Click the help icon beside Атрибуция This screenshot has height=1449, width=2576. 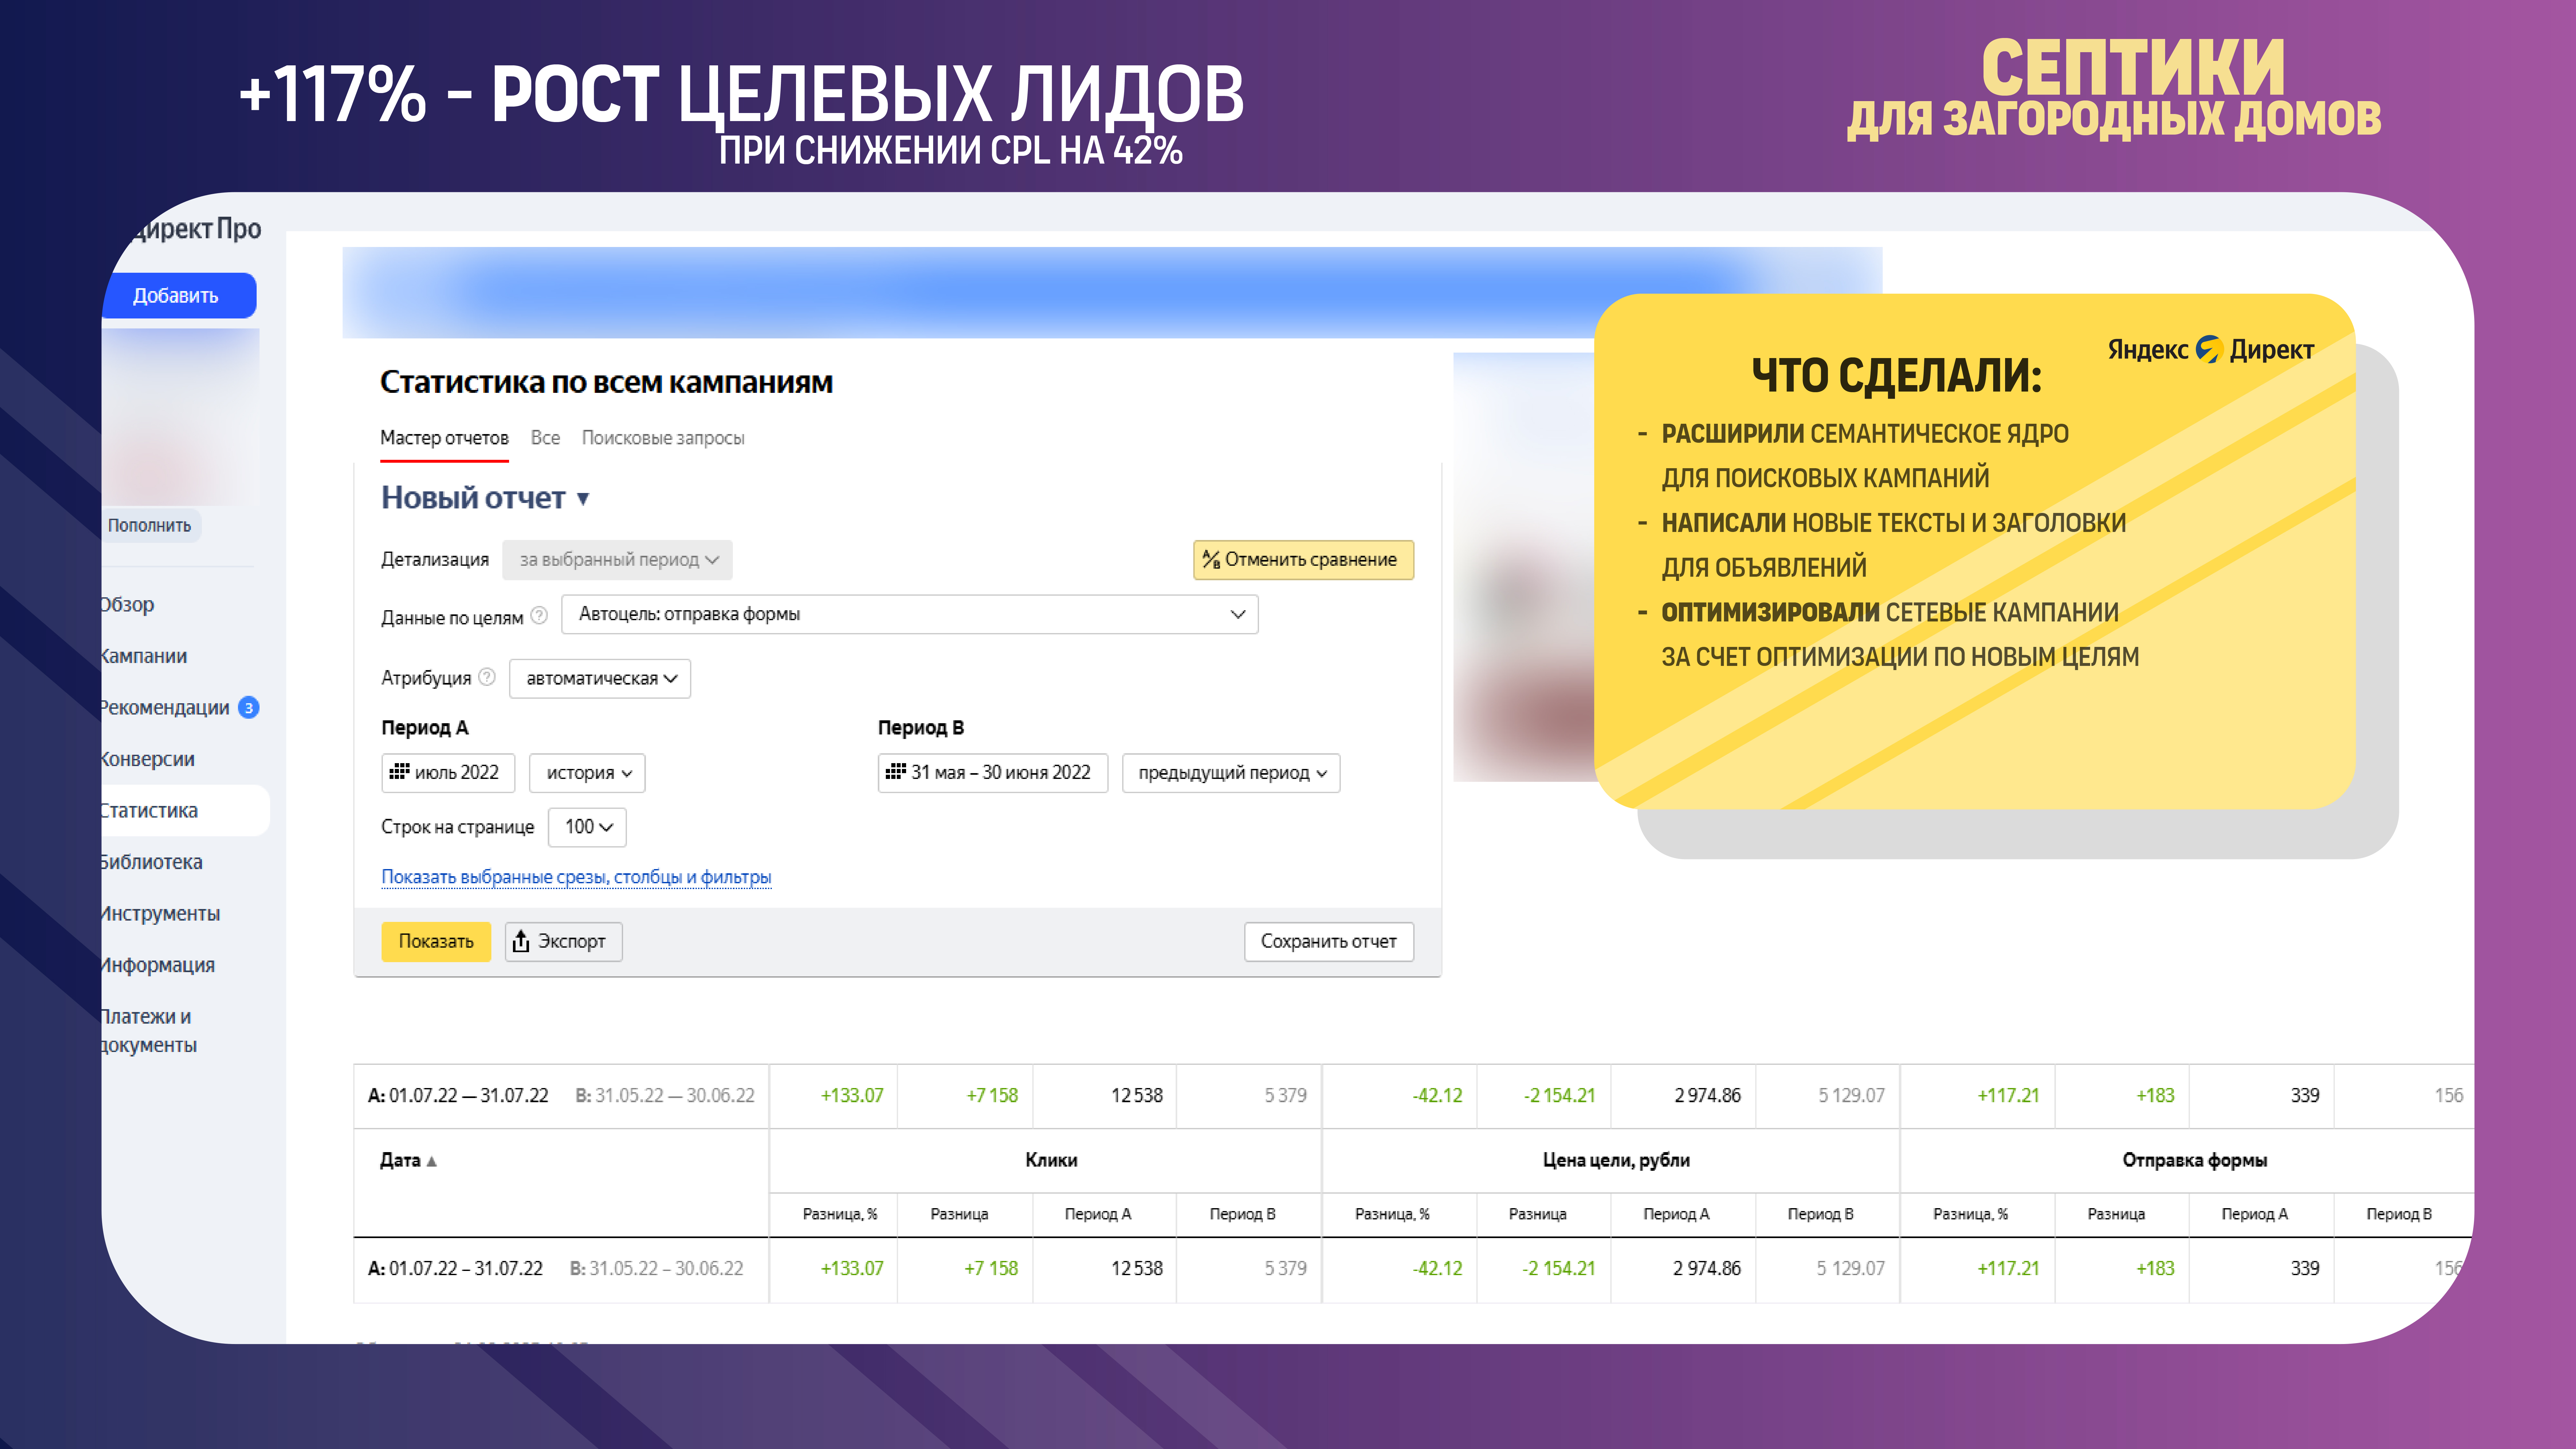pyautogui.click(x=487, y=677)
